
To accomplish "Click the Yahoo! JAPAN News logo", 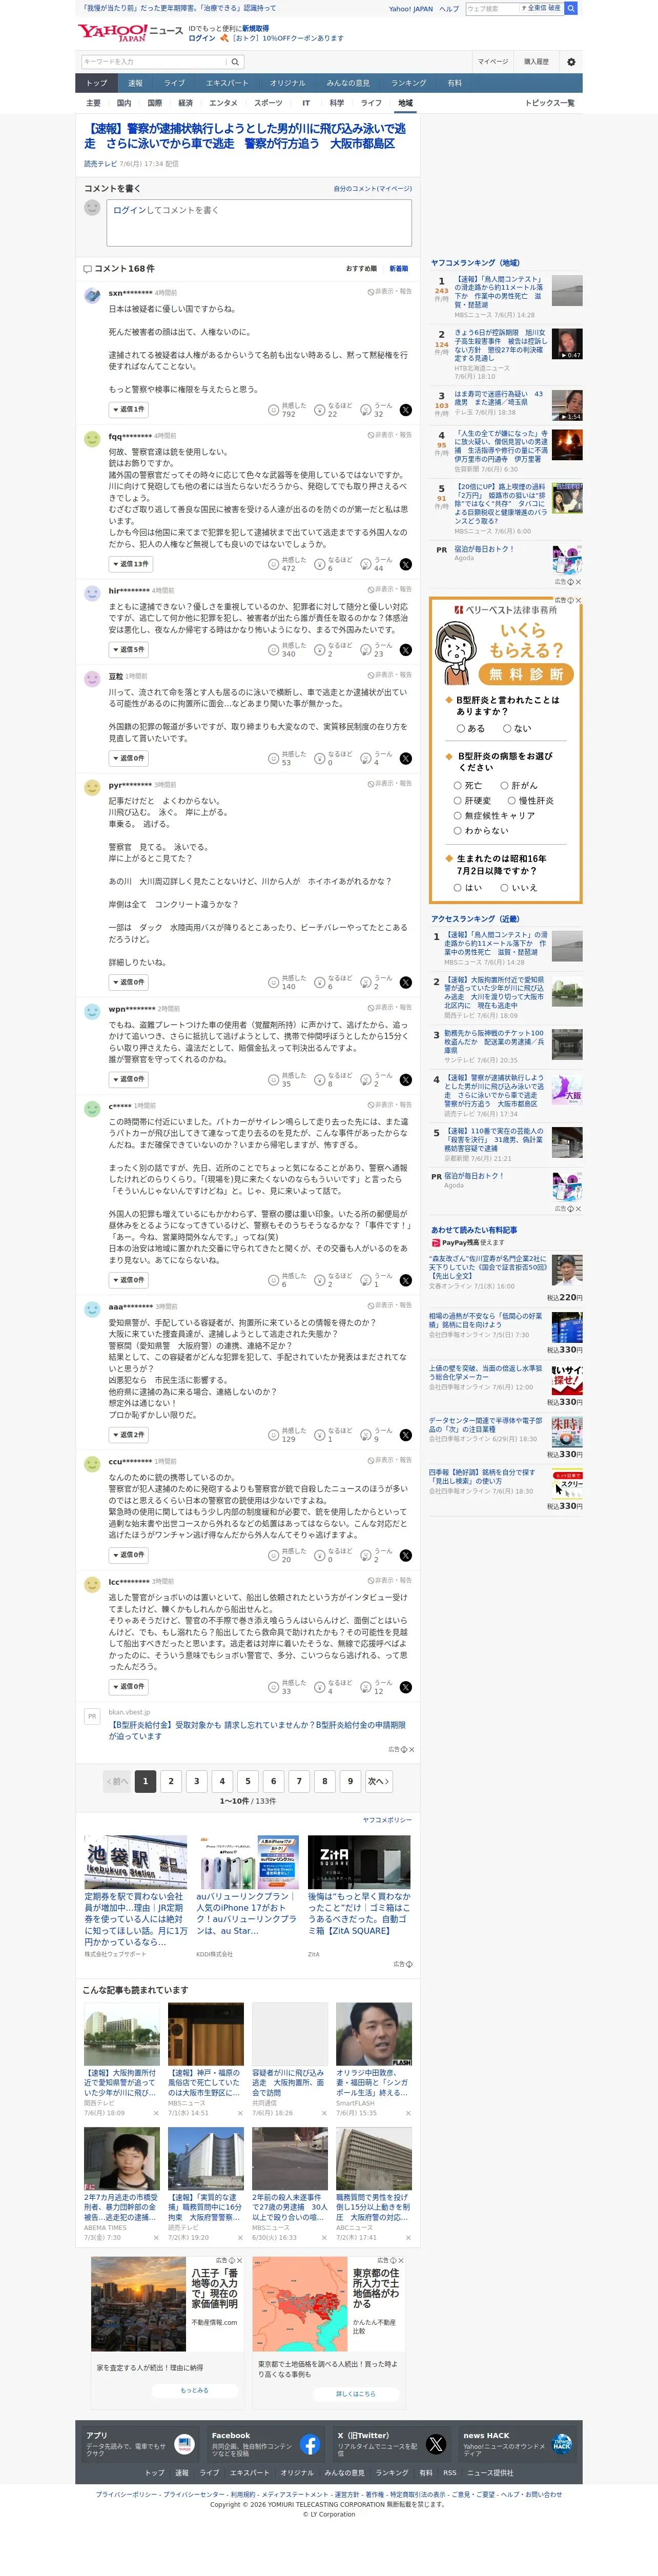I will tap(130, 33).
